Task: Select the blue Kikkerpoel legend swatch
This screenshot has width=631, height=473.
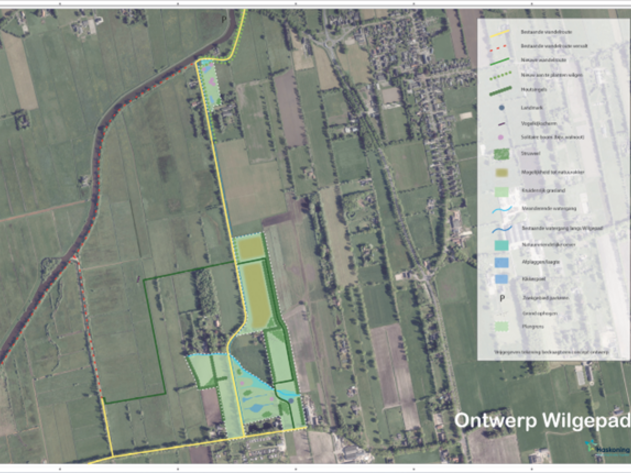Action: click(x=501, y=279)
